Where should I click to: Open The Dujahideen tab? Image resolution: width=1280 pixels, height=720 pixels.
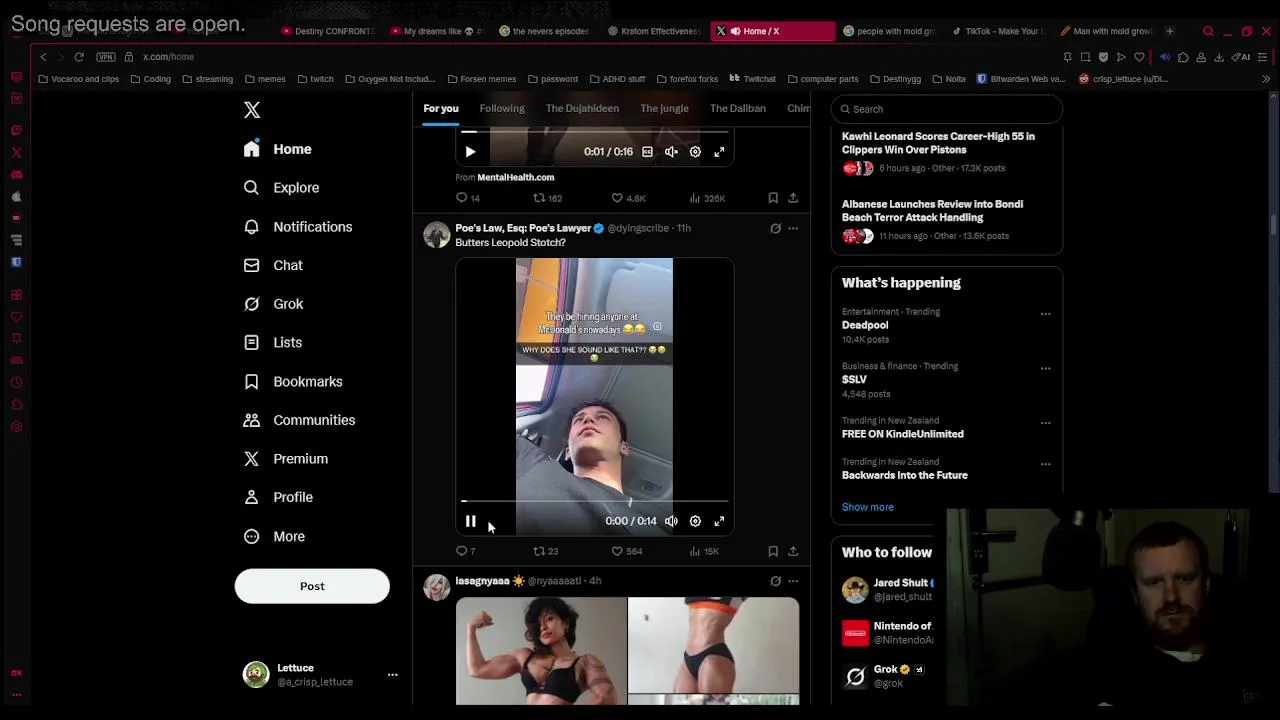582,108
